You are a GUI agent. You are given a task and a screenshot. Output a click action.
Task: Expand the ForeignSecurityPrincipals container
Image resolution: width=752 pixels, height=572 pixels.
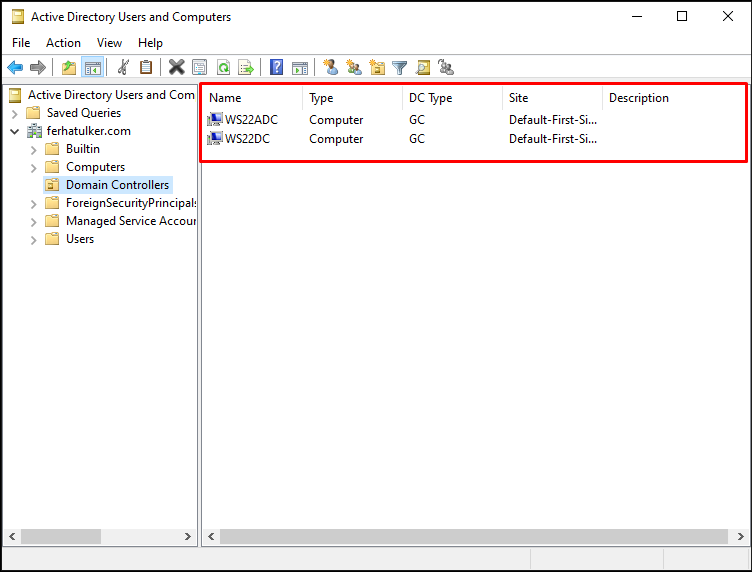coord(33,204)
